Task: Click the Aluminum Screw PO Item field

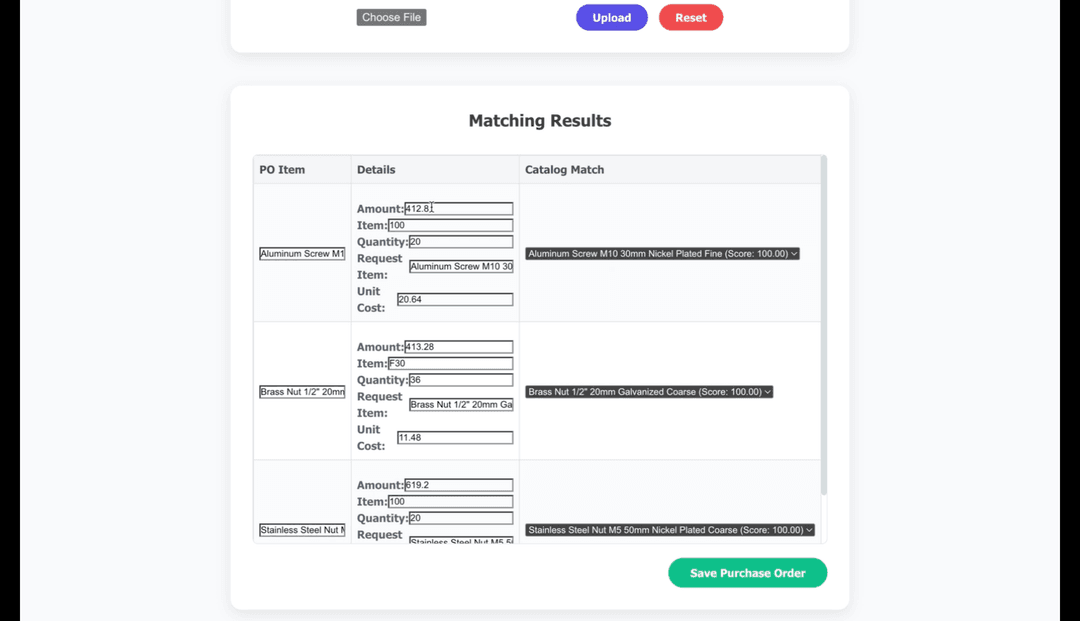Action: pos(302,253)
